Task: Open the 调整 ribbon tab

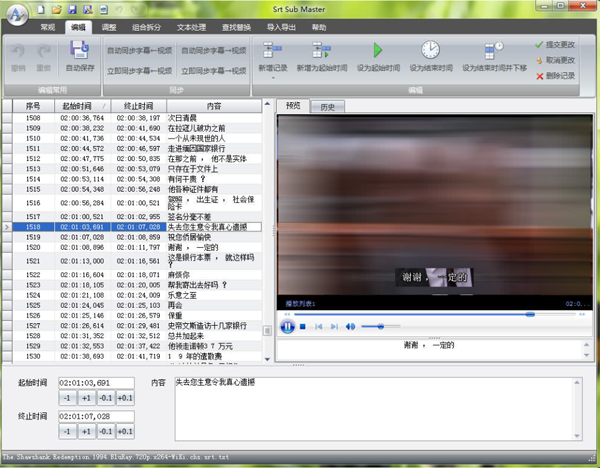Action: (109, 28)
